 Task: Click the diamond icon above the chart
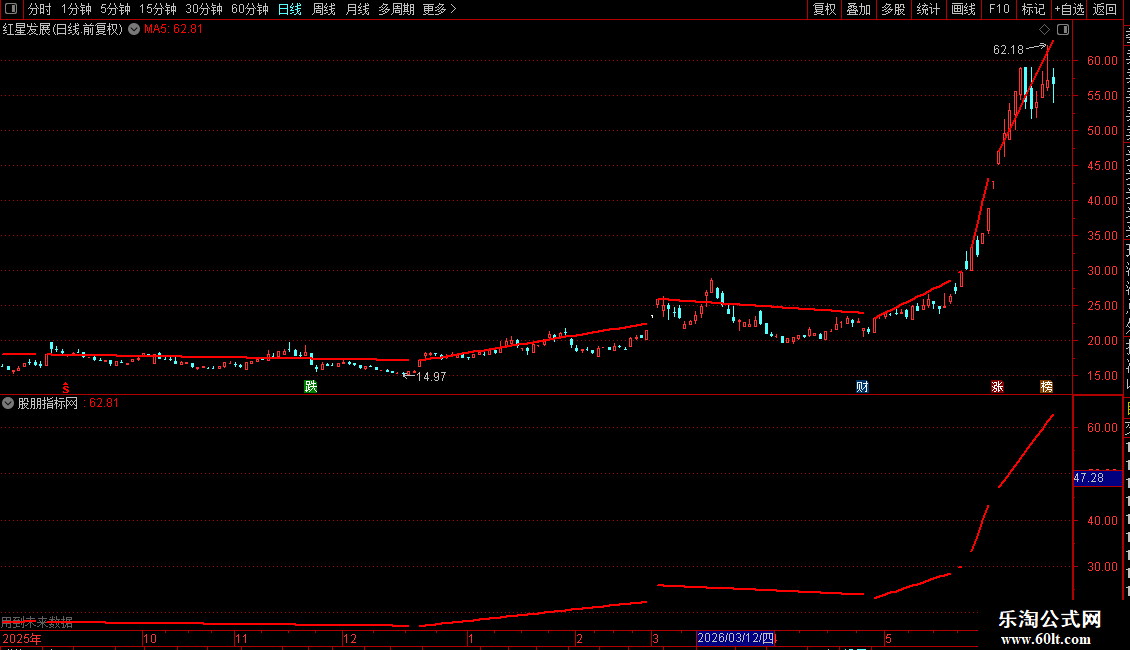coord(1044,30)
